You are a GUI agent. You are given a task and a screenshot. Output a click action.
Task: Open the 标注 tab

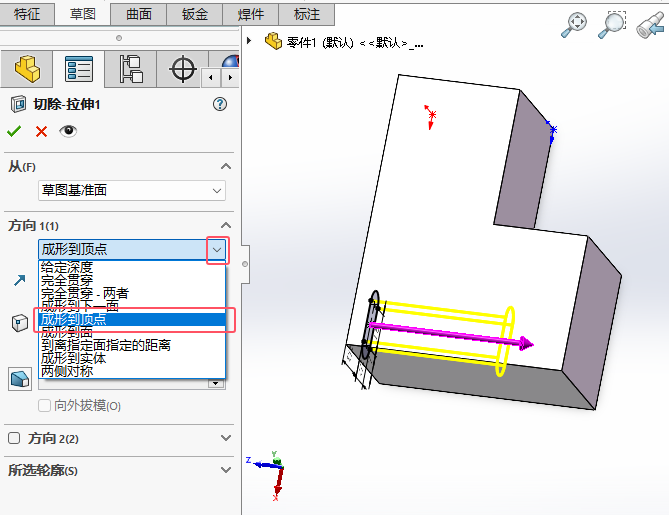click(x=306, y=14)
